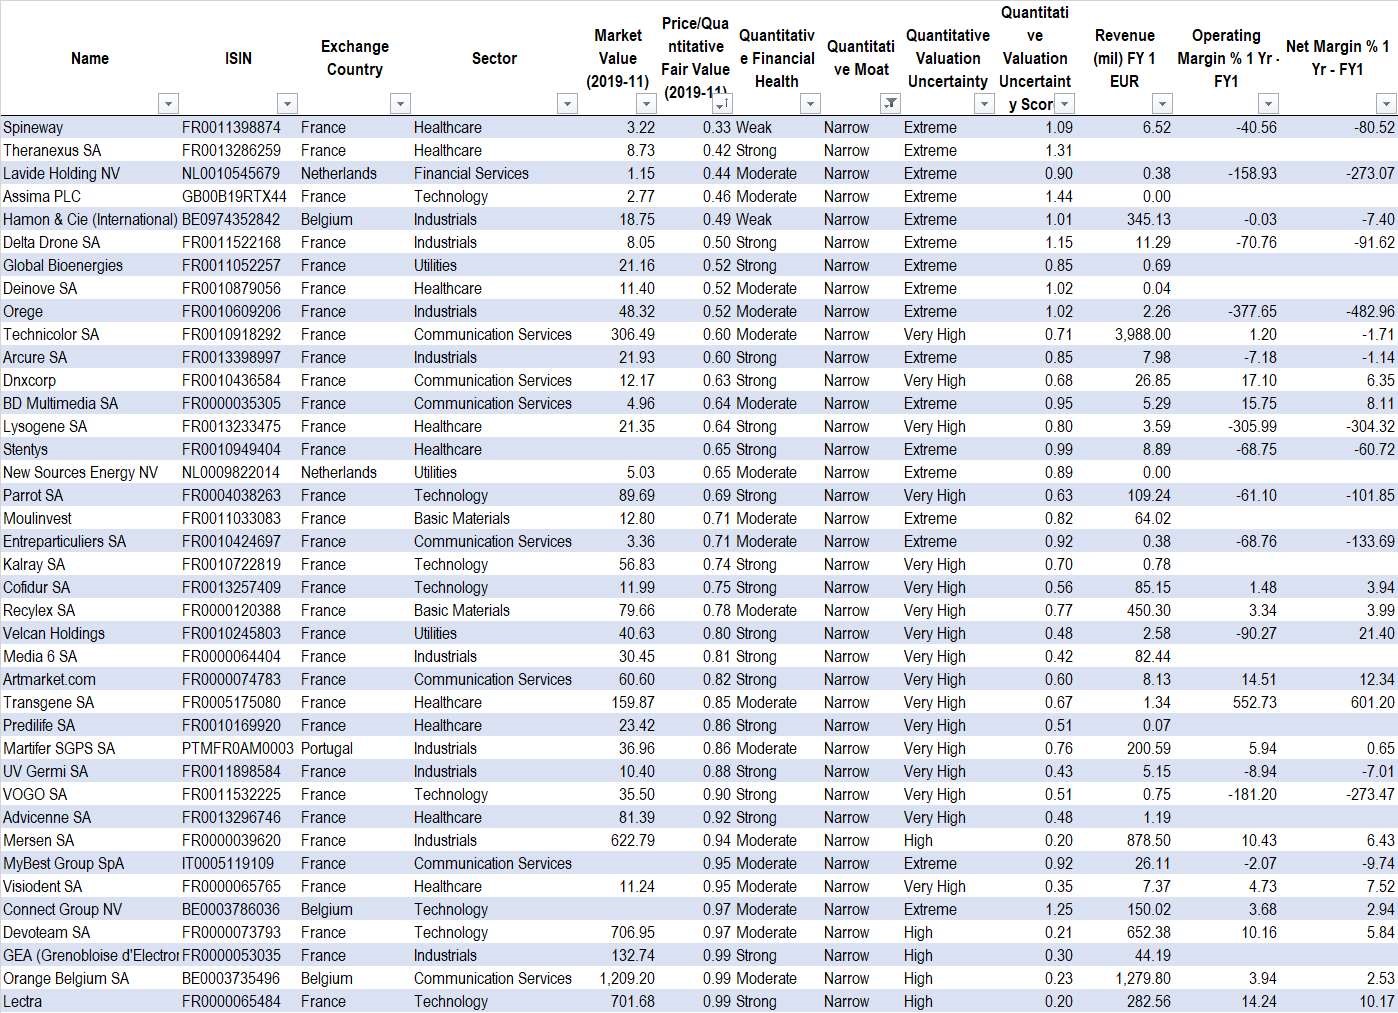Screen dimensions: 1398x1013
Task: Open the Net Margin filter dropdown
Action: (x=1385, y=104)
